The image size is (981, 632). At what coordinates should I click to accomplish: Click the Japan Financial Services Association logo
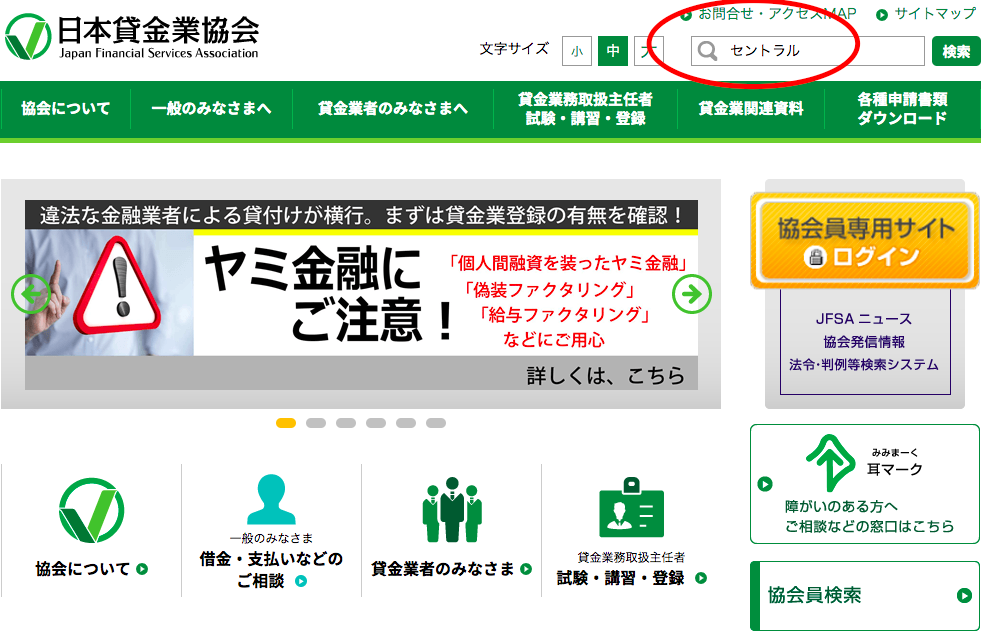tap(132, 37)
